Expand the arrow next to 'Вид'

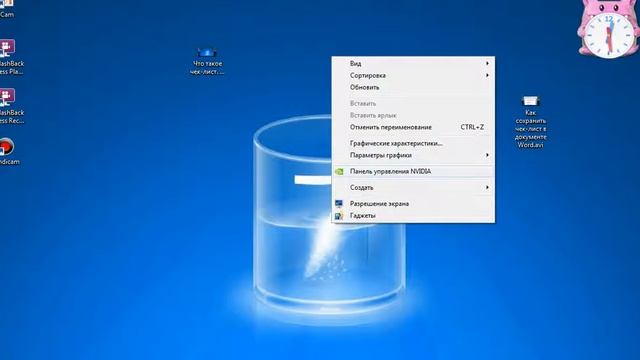click(x=487, y=64)
